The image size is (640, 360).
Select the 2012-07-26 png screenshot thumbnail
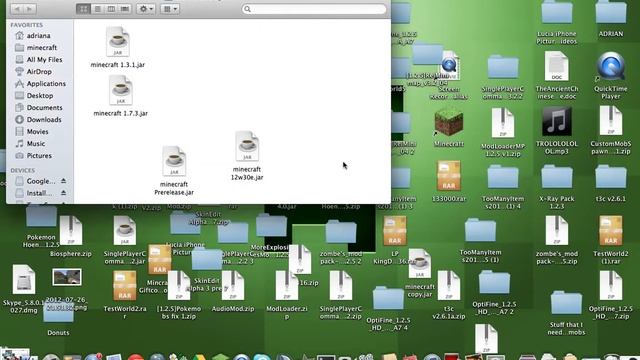pyautogui.click(x=67, y=277)
